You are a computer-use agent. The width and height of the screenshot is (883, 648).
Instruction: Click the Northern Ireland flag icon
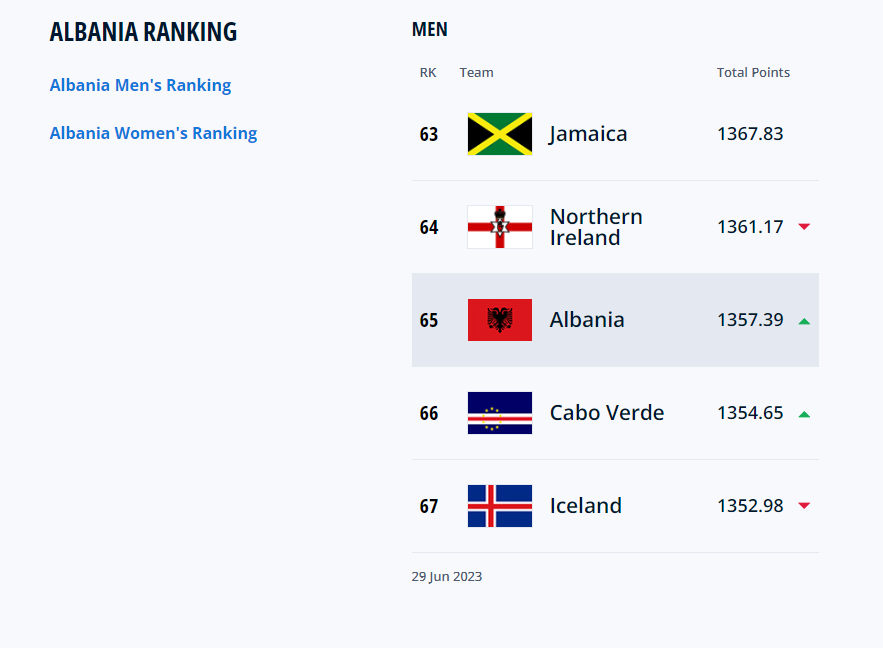point(499,227)
